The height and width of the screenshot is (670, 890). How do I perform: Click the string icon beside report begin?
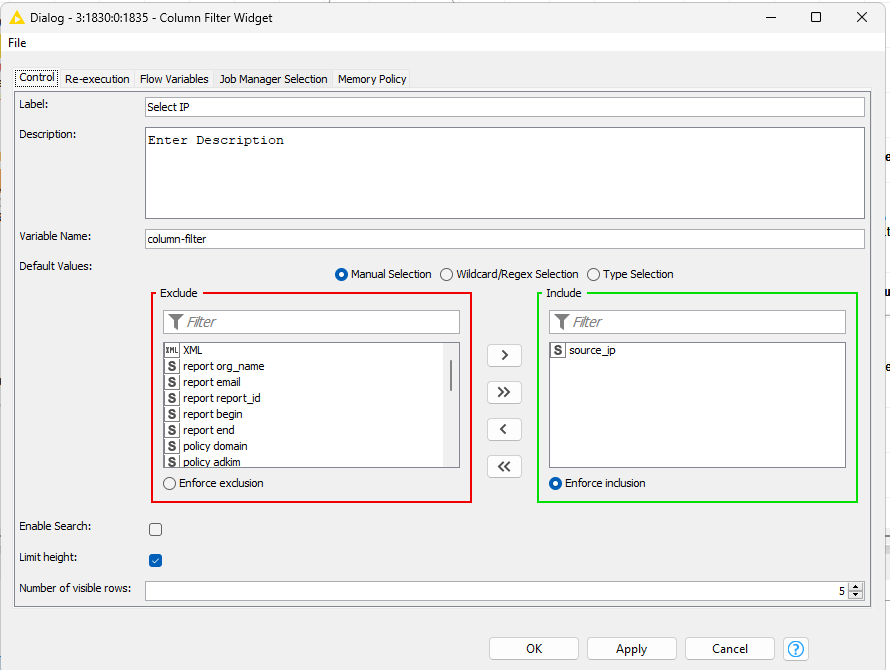[172, 414]
